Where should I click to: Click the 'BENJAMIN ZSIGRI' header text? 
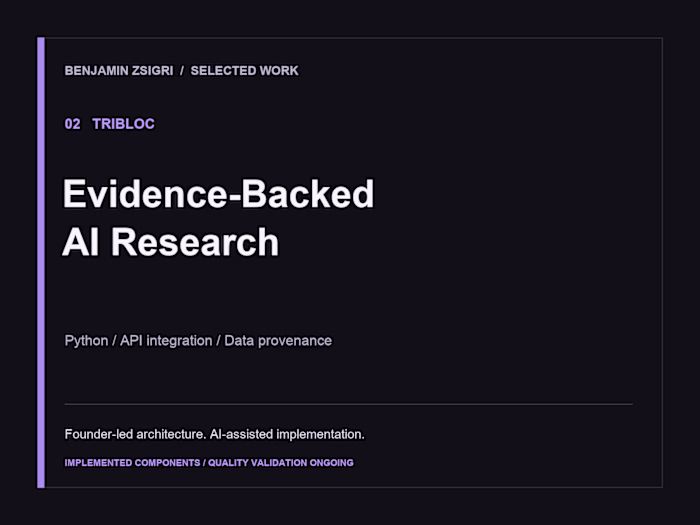(x=119, y=71)
